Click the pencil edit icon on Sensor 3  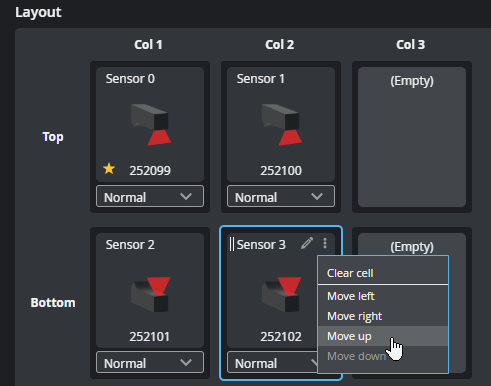[307, 243]
